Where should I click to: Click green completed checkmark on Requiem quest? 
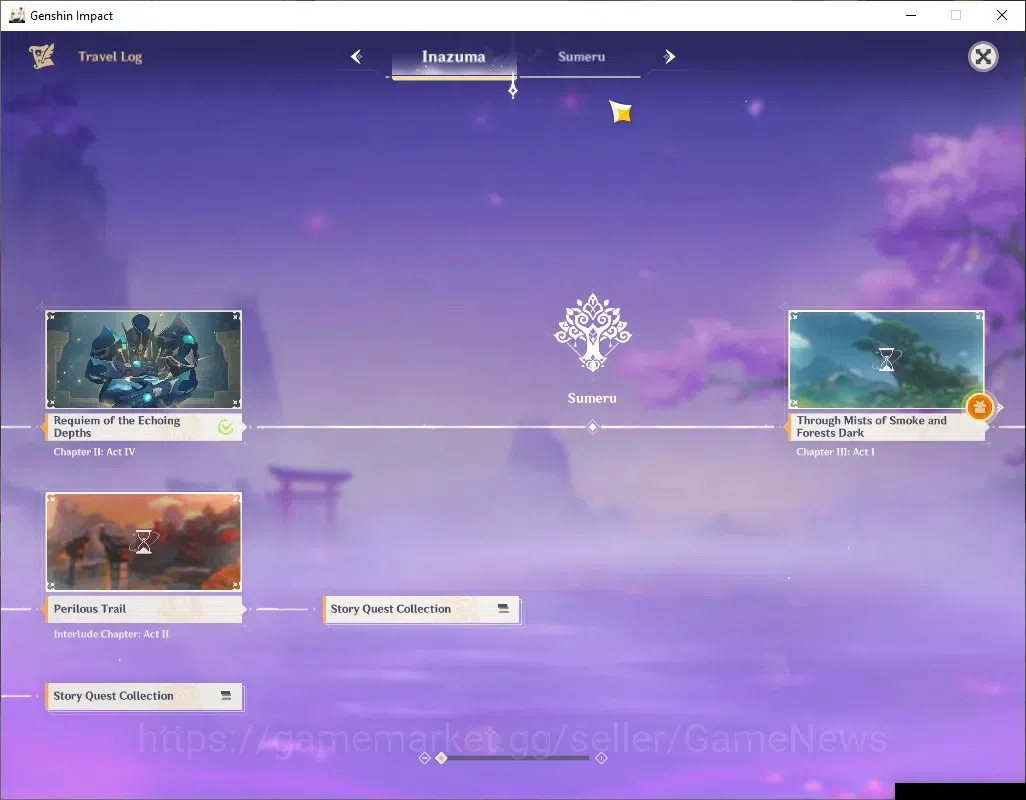[x=225, y=427]
